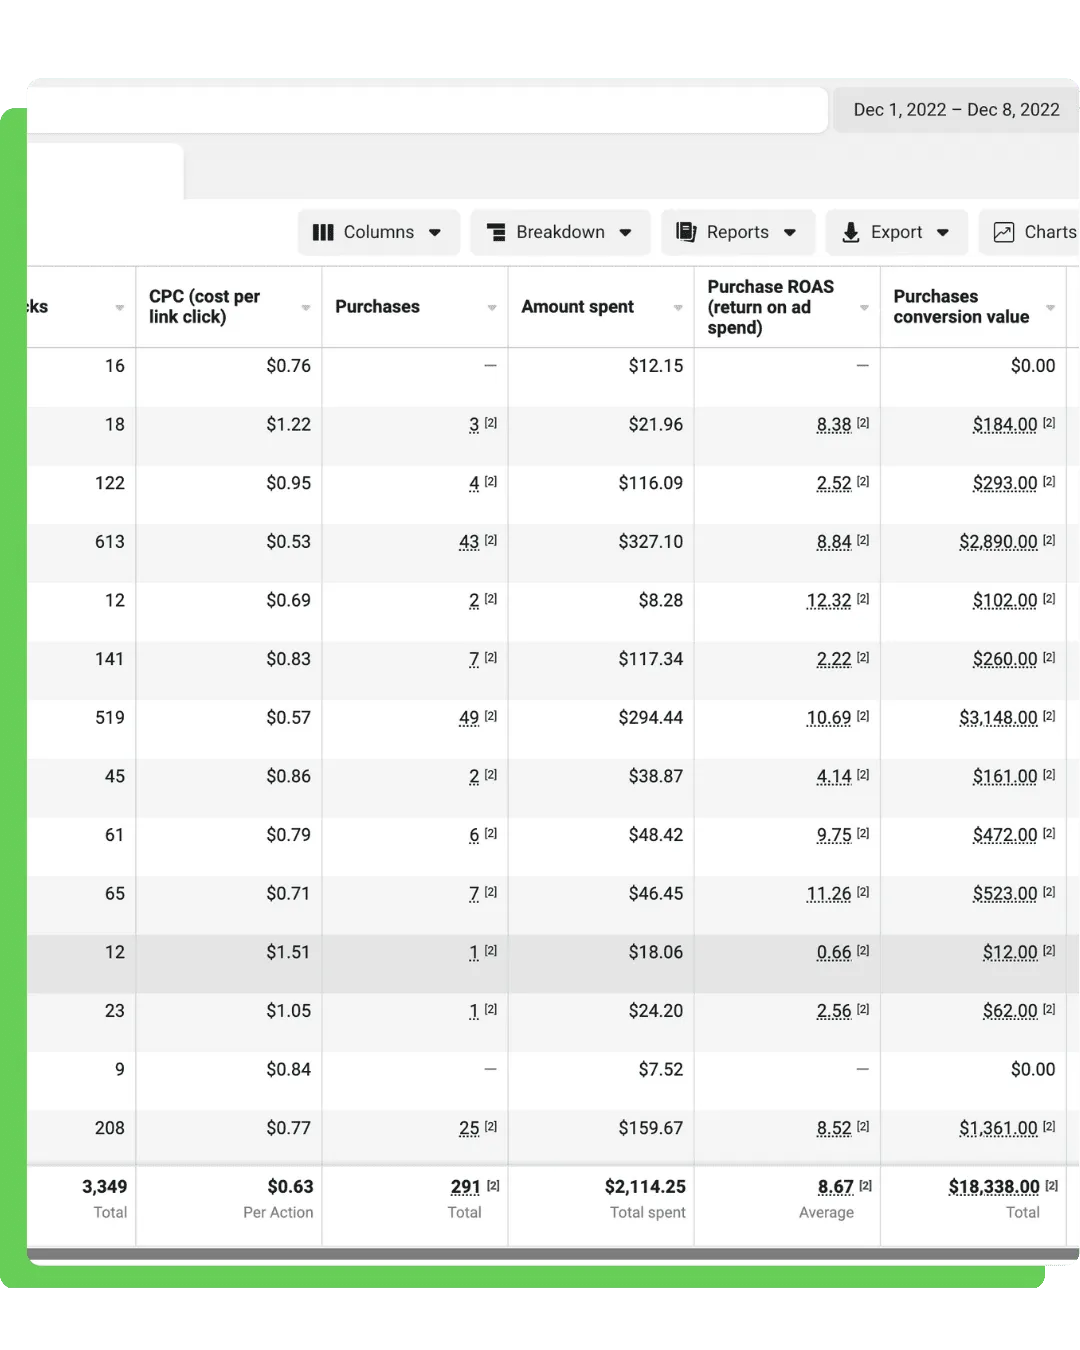Expand Amount spent column sort arrow
1080x1350 pixels.
coord(678,308)
